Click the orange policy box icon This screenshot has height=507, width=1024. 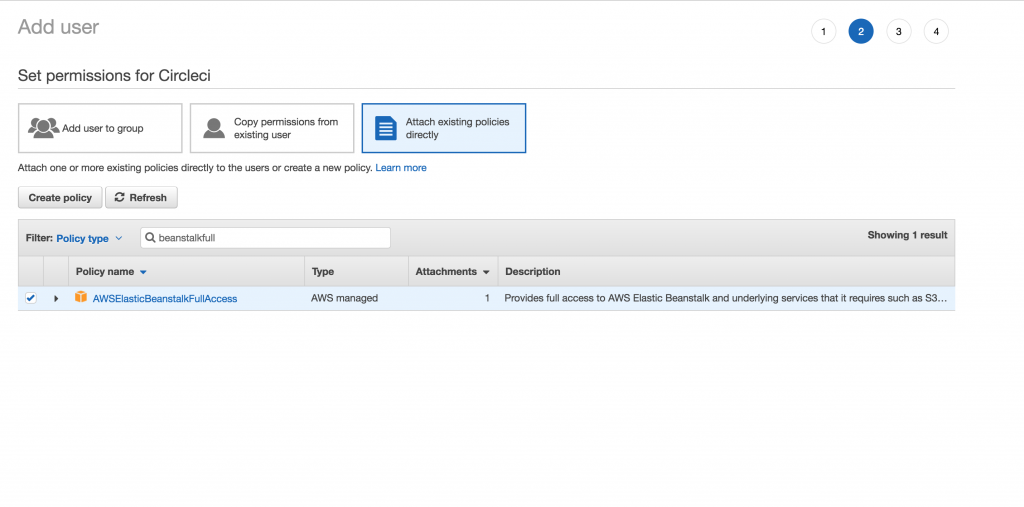point(81,297)
